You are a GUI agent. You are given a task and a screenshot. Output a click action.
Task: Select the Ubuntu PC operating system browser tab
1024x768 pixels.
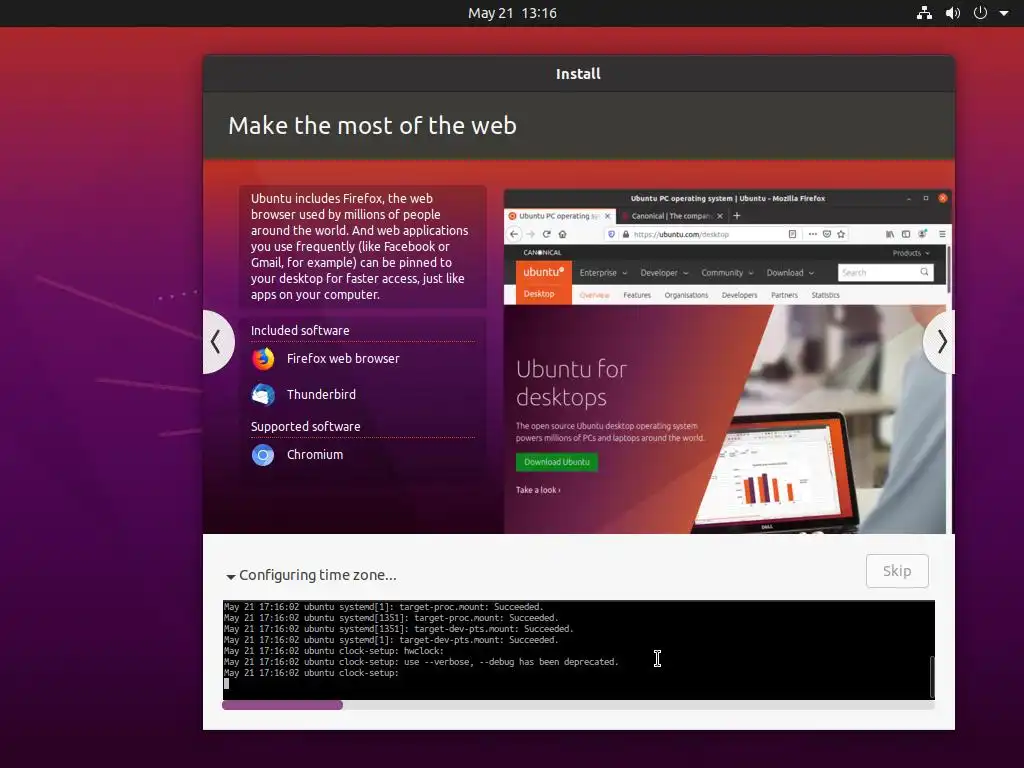pos(560,216)
